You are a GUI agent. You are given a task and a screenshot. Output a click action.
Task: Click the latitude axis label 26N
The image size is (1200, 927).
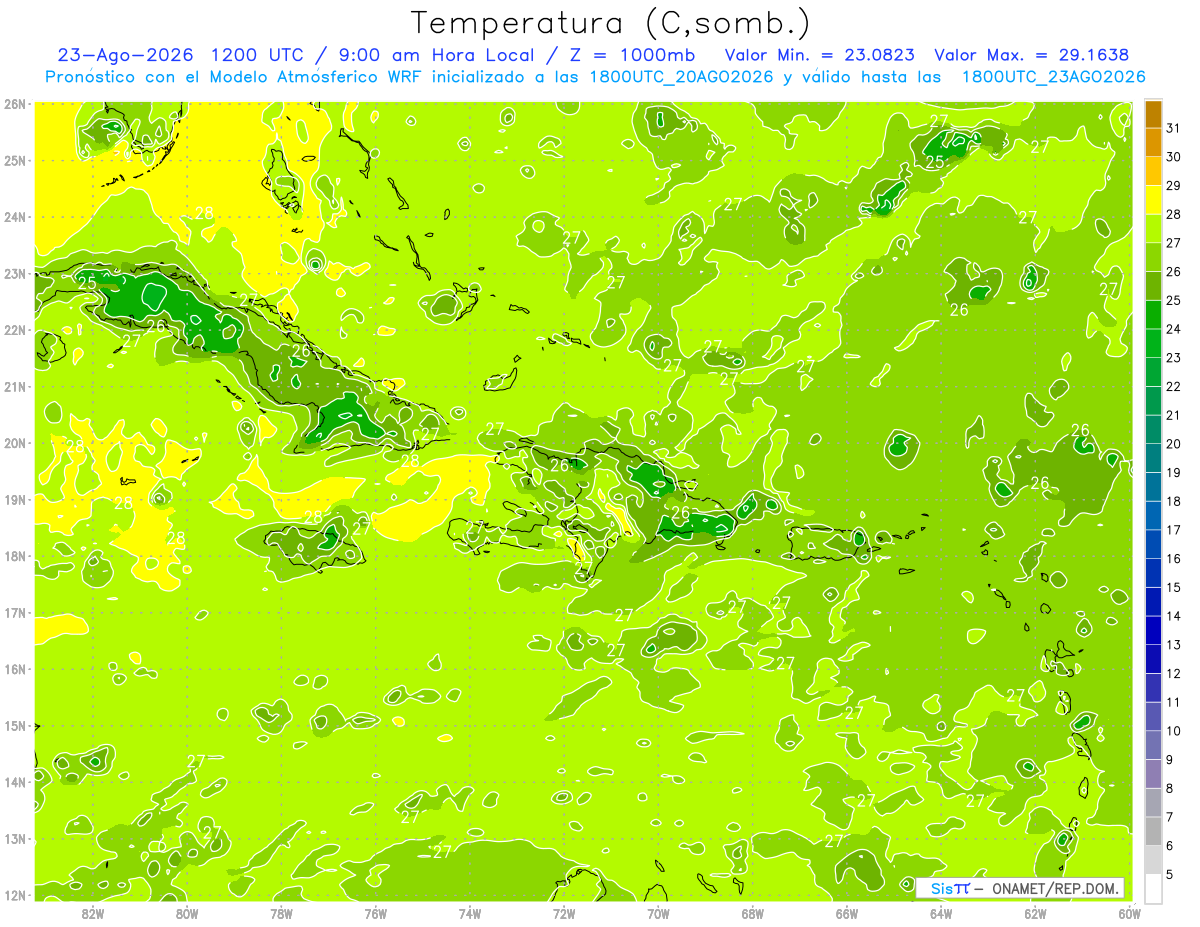[x=15, y=104]
